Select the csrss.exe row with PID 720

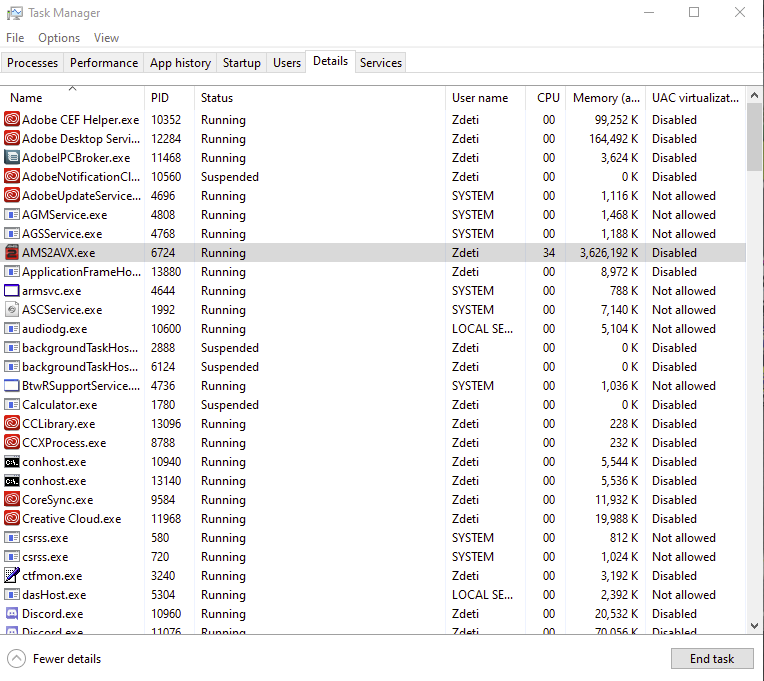tap(373, 556)
